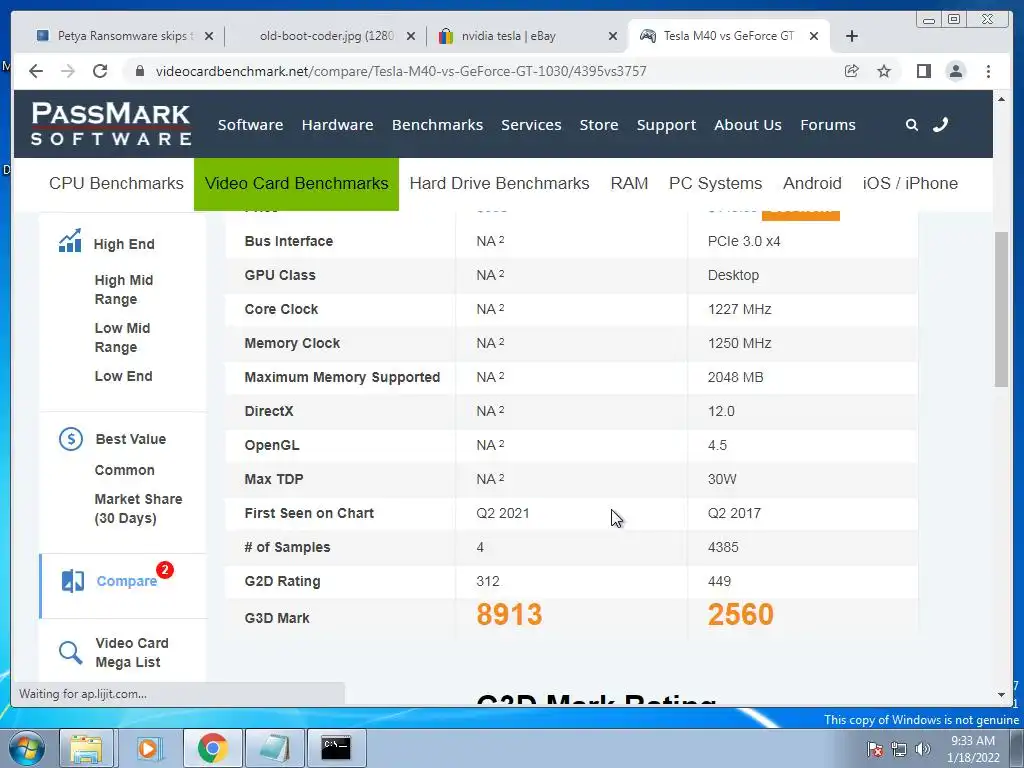Open the High Mid Range sidebar link
Screen dimensions: 1024x768
(x=123, y=289)
